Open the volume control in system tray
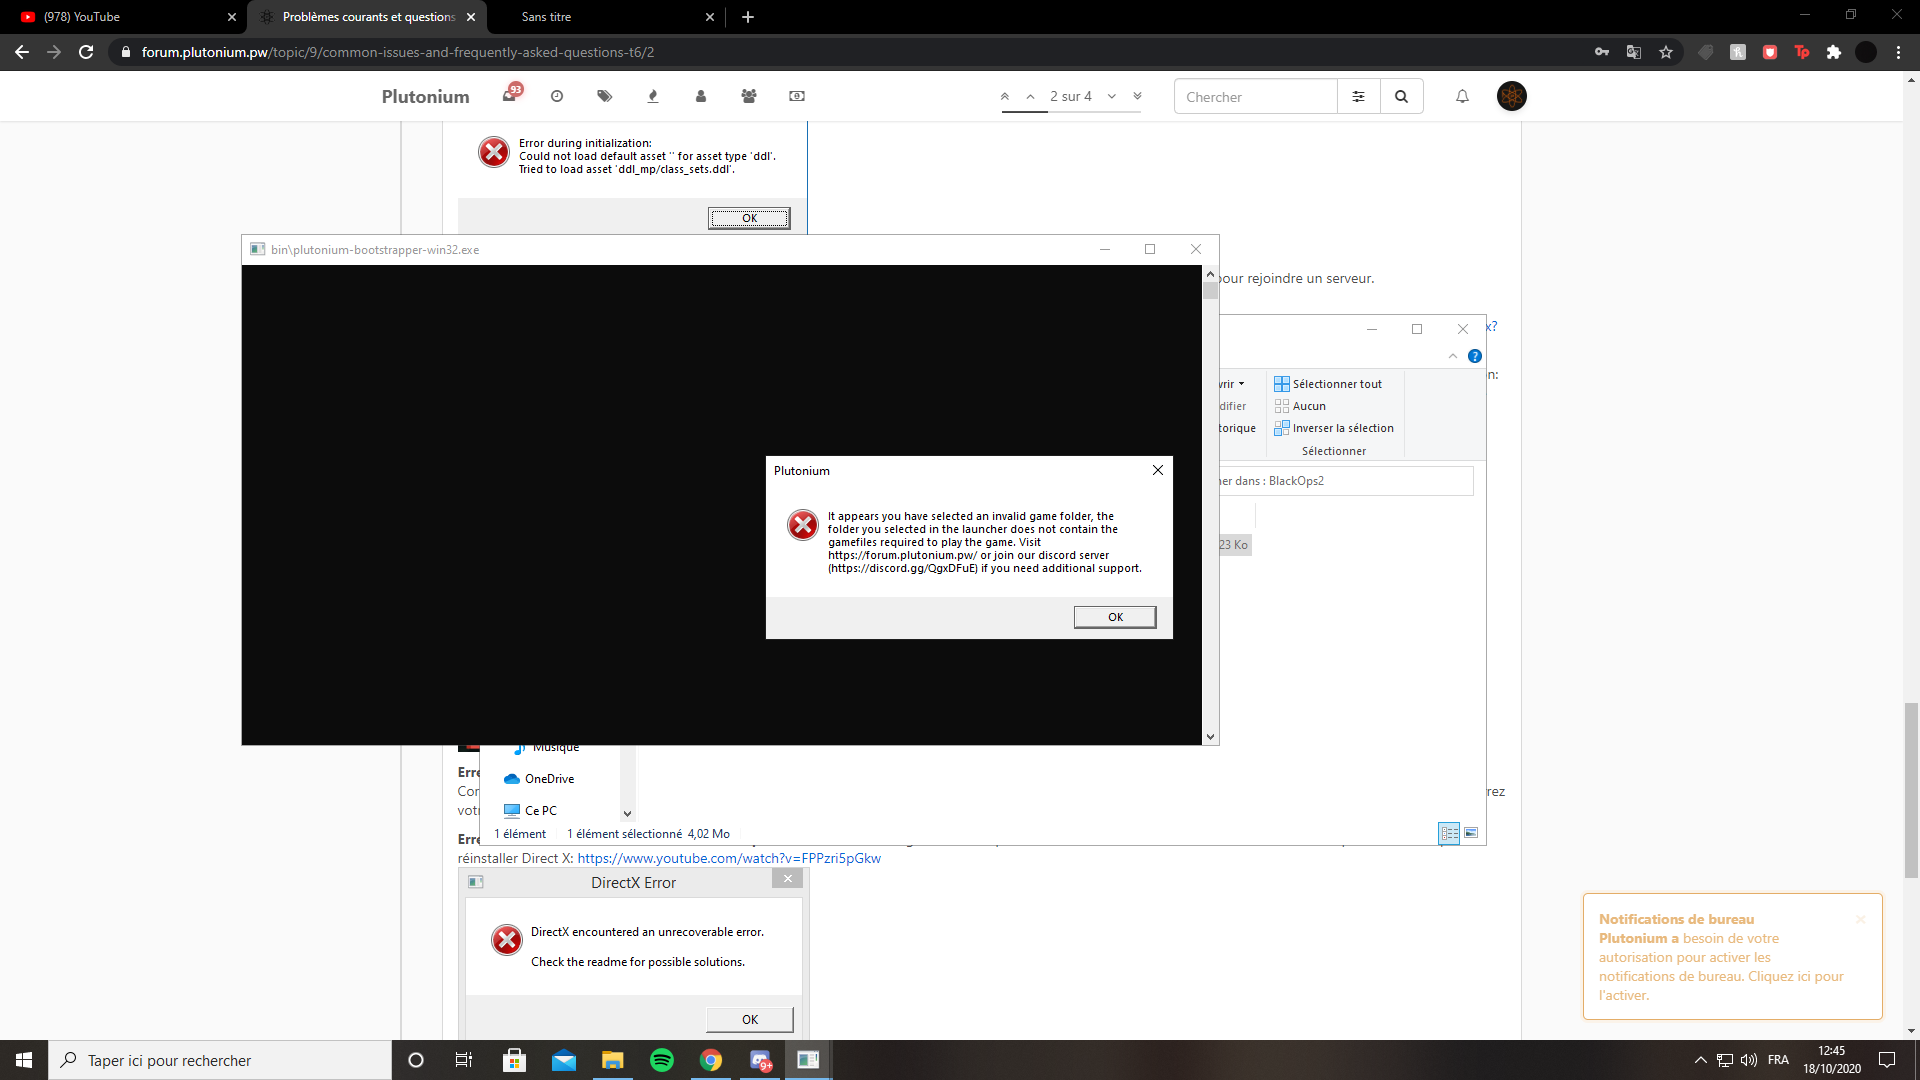The height and width of the screenshot is (1080, 1920). pos(1749,1060)
